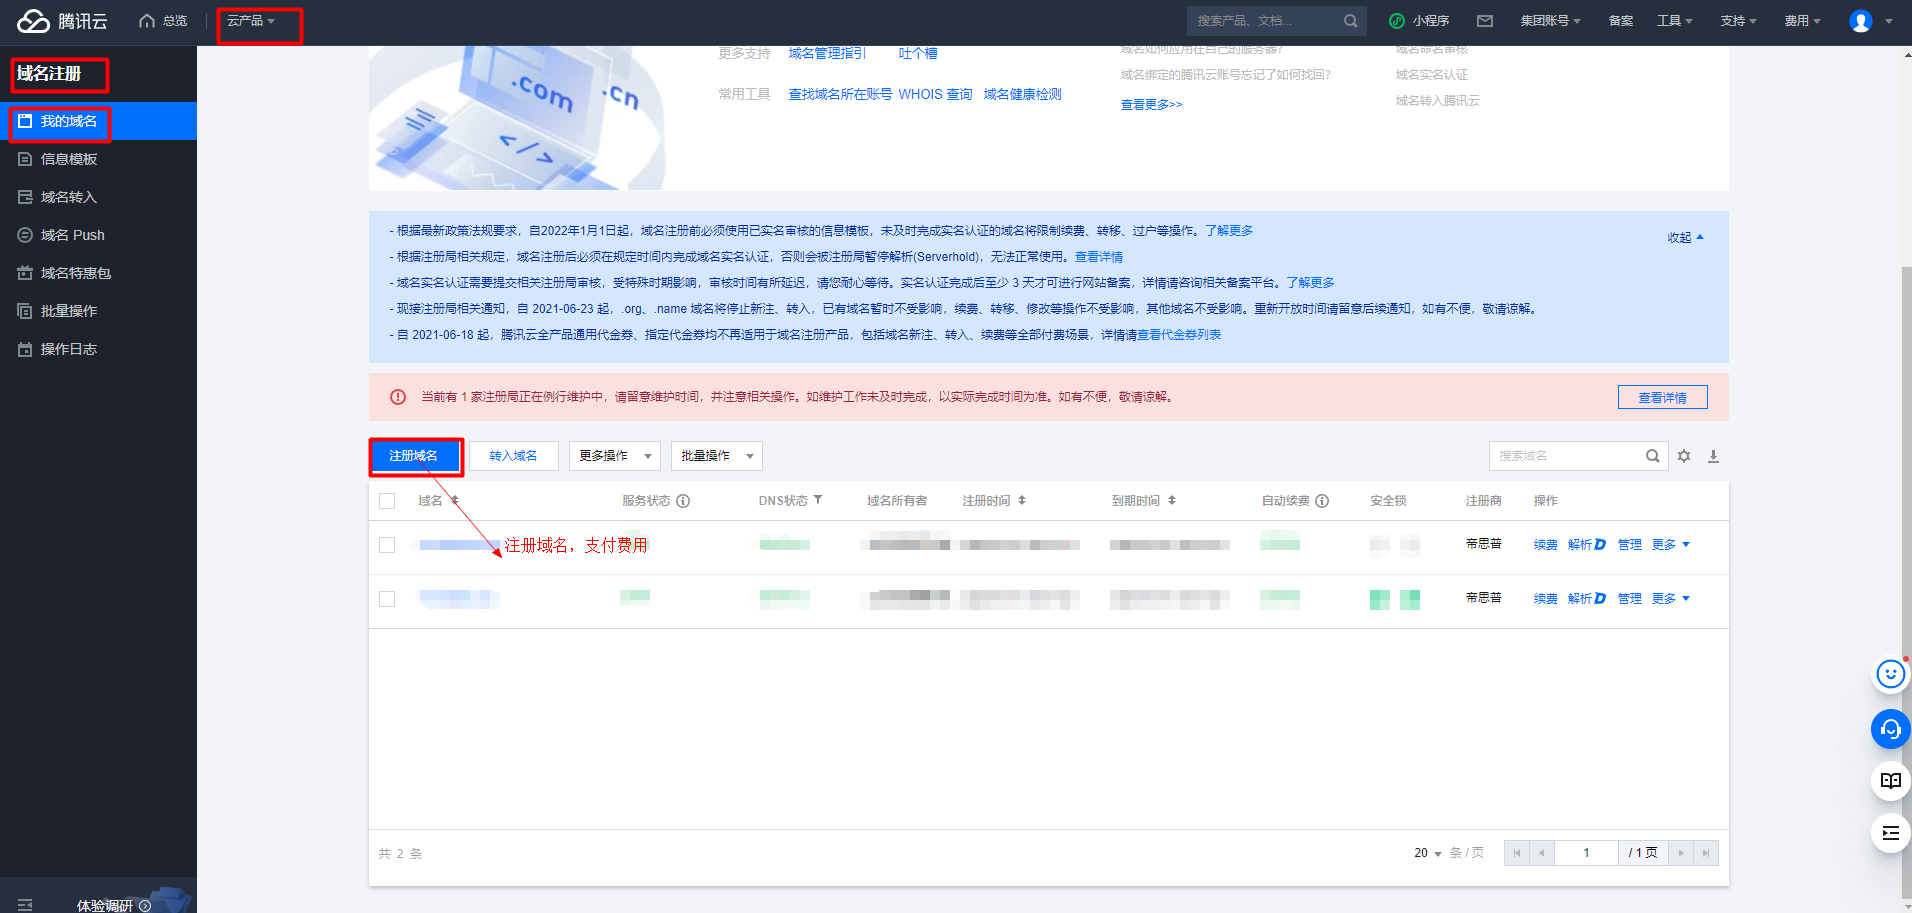The height and width of the screenshot is (913, 1912).
Task: Sort by 注册时间 arrows icon
Action: tap(1022, 500)
